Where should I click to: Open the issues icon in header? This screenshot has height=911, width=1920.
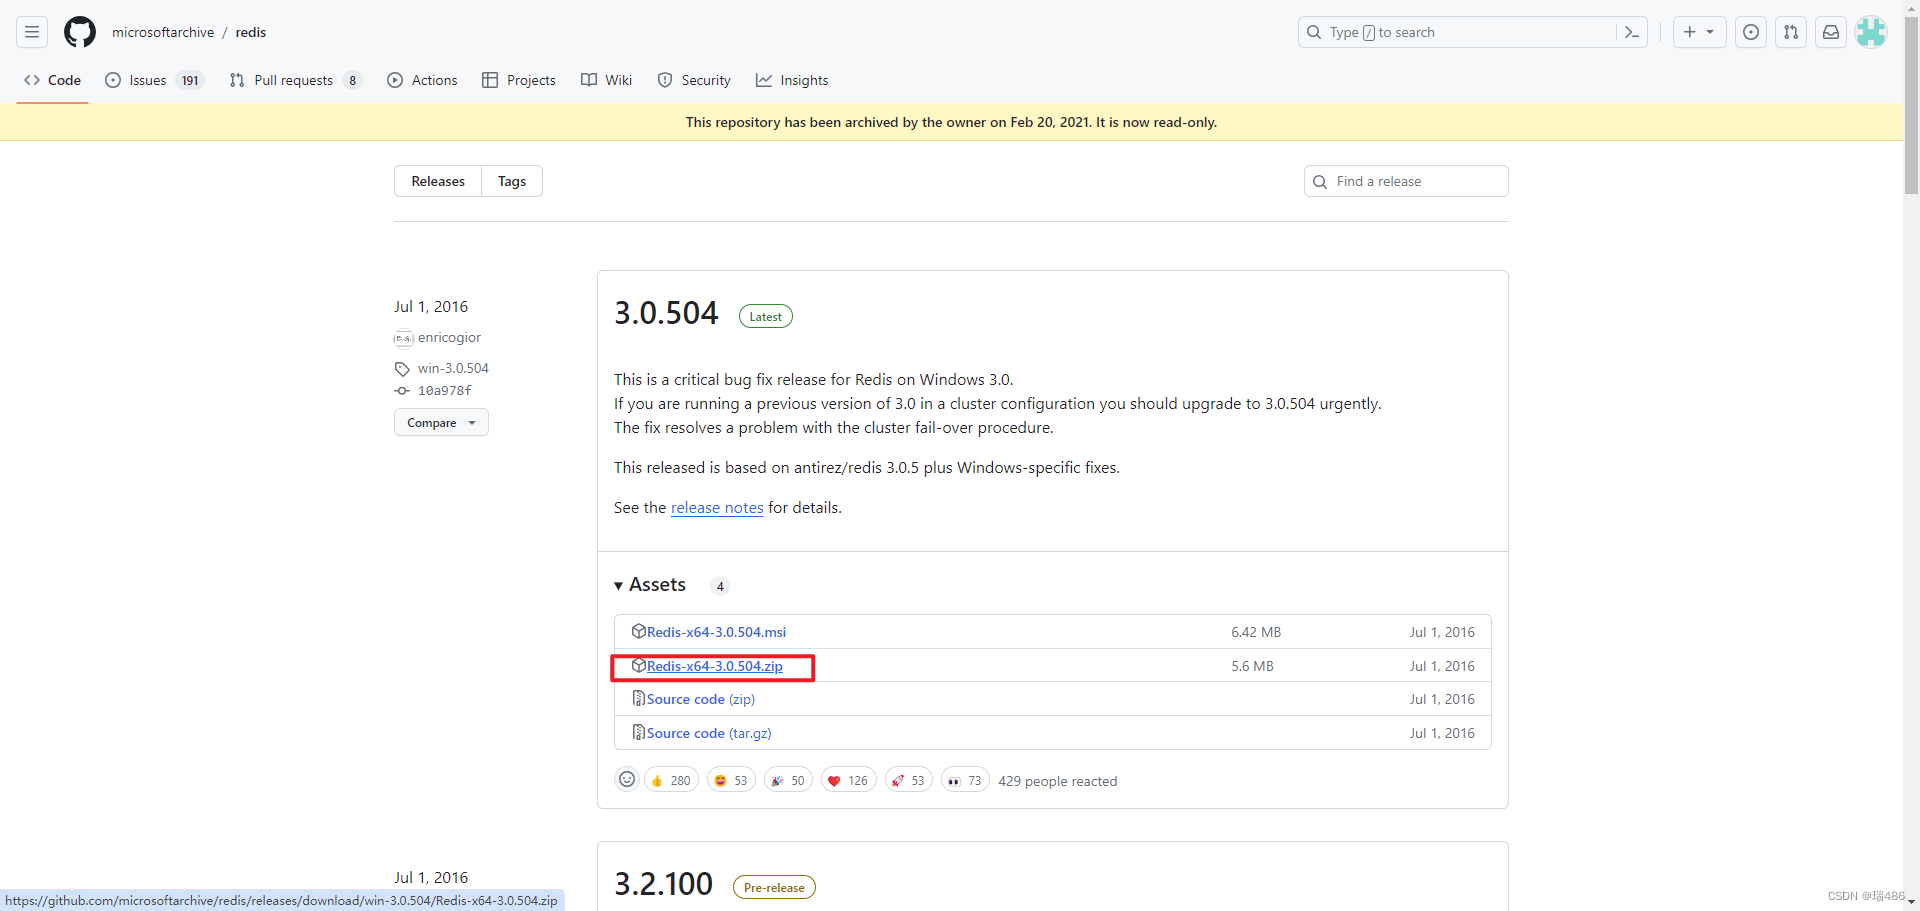tap(1751, 32)
